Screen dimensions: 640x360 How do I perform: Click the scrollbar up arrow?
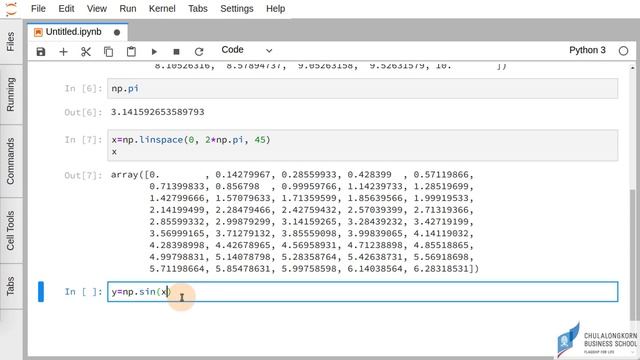[x=633, y=67]
